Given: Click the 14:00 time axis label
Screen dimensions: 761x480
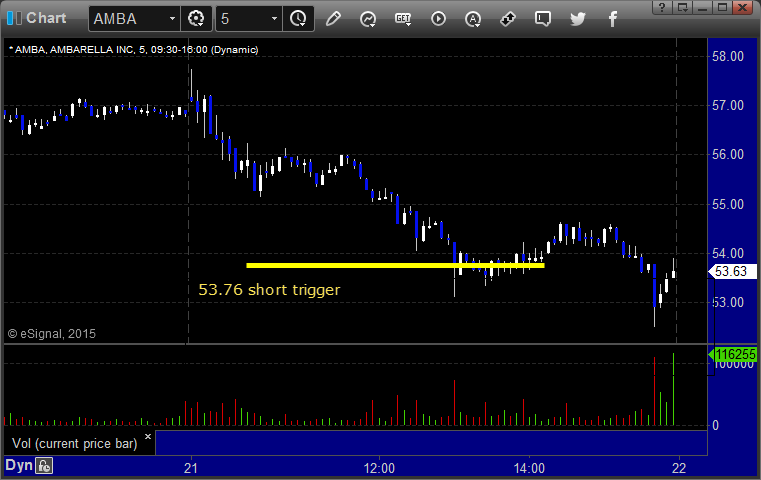Looking at the screenshot, I should pos(529,468).
